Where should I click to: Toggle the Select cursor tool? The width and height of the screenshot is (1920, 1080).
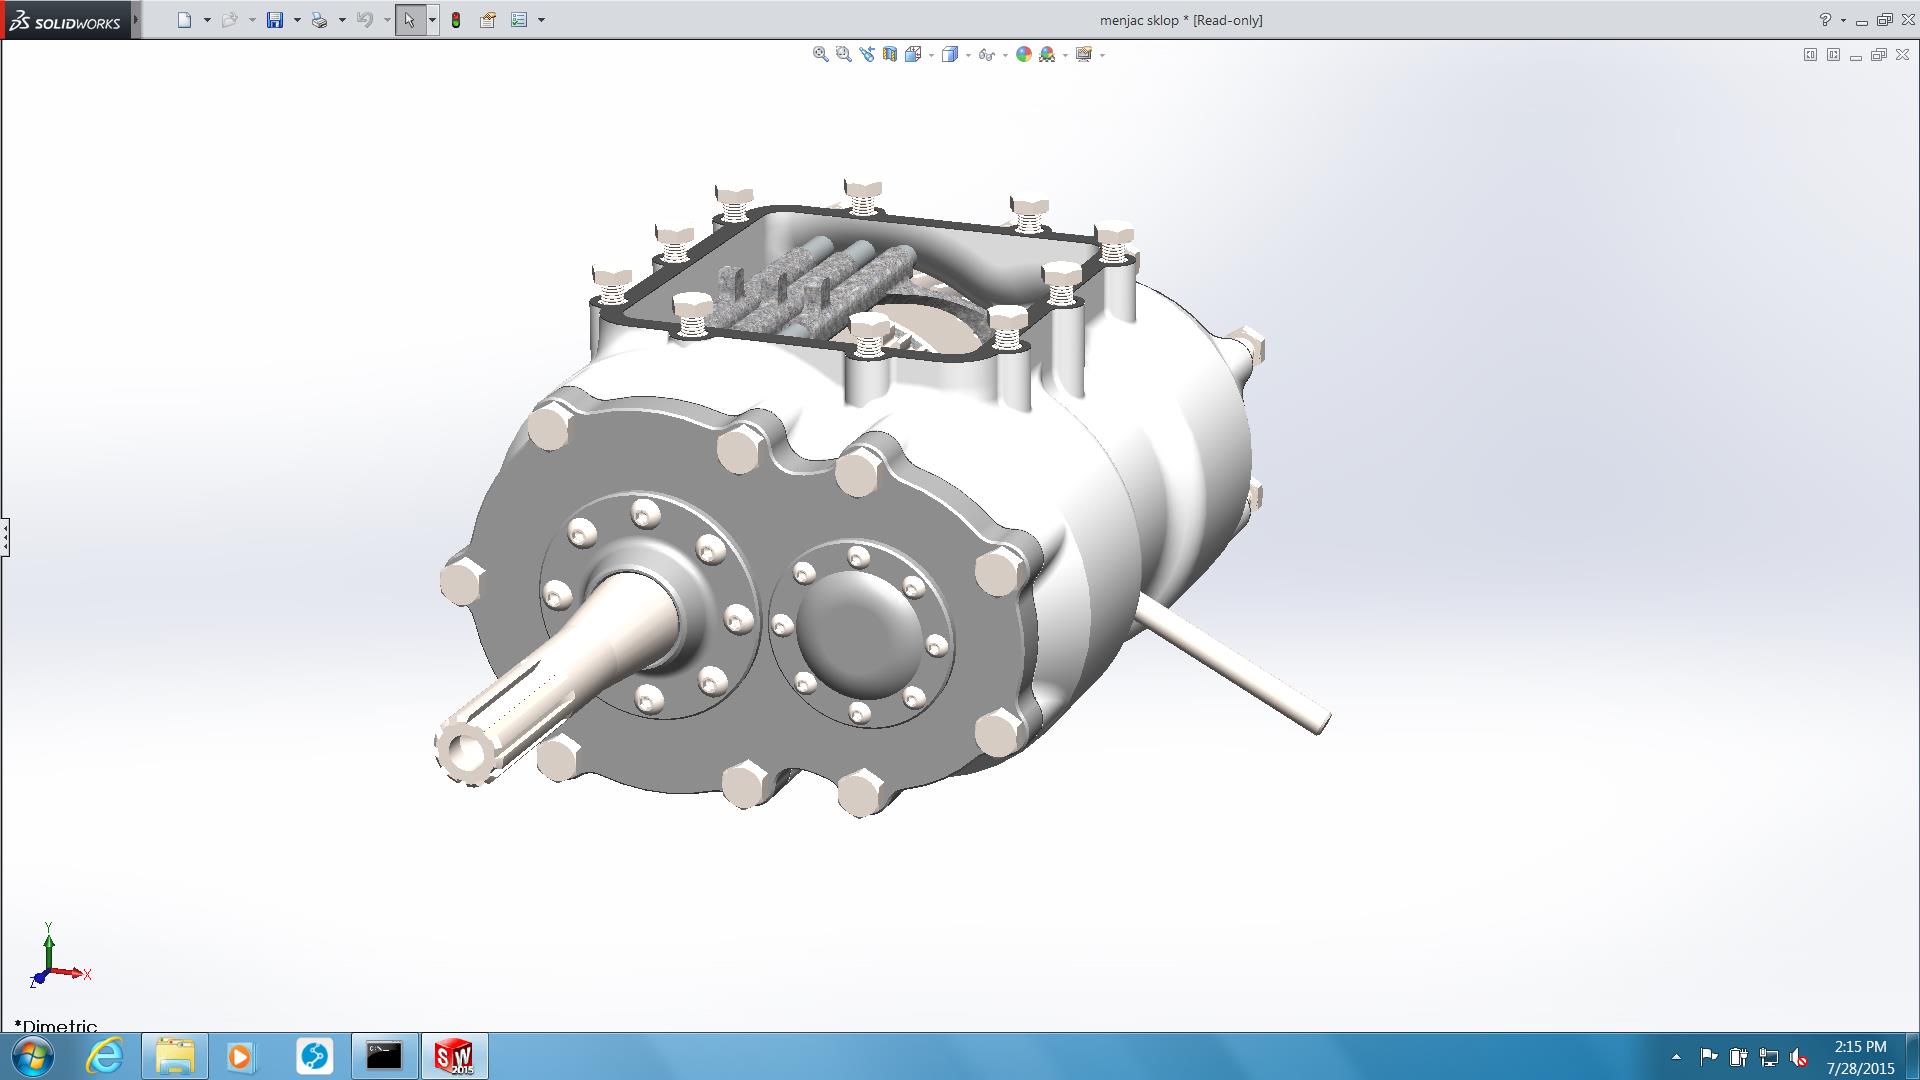click(409, 20)
